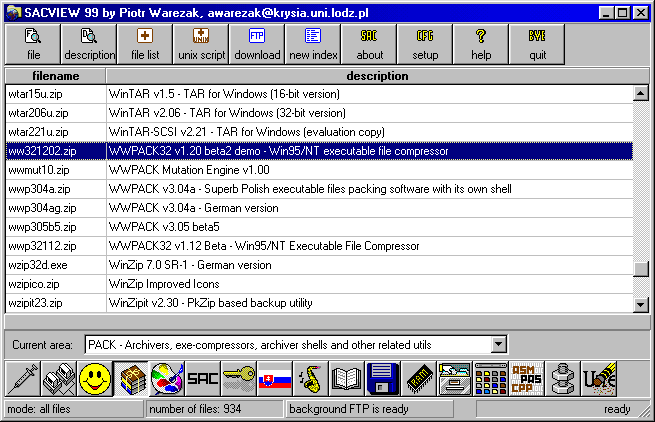The width and height of the screenshot is (655, 422).
Task: Select the highlighted ww321202.zip row
Action: tap(320, 151)
